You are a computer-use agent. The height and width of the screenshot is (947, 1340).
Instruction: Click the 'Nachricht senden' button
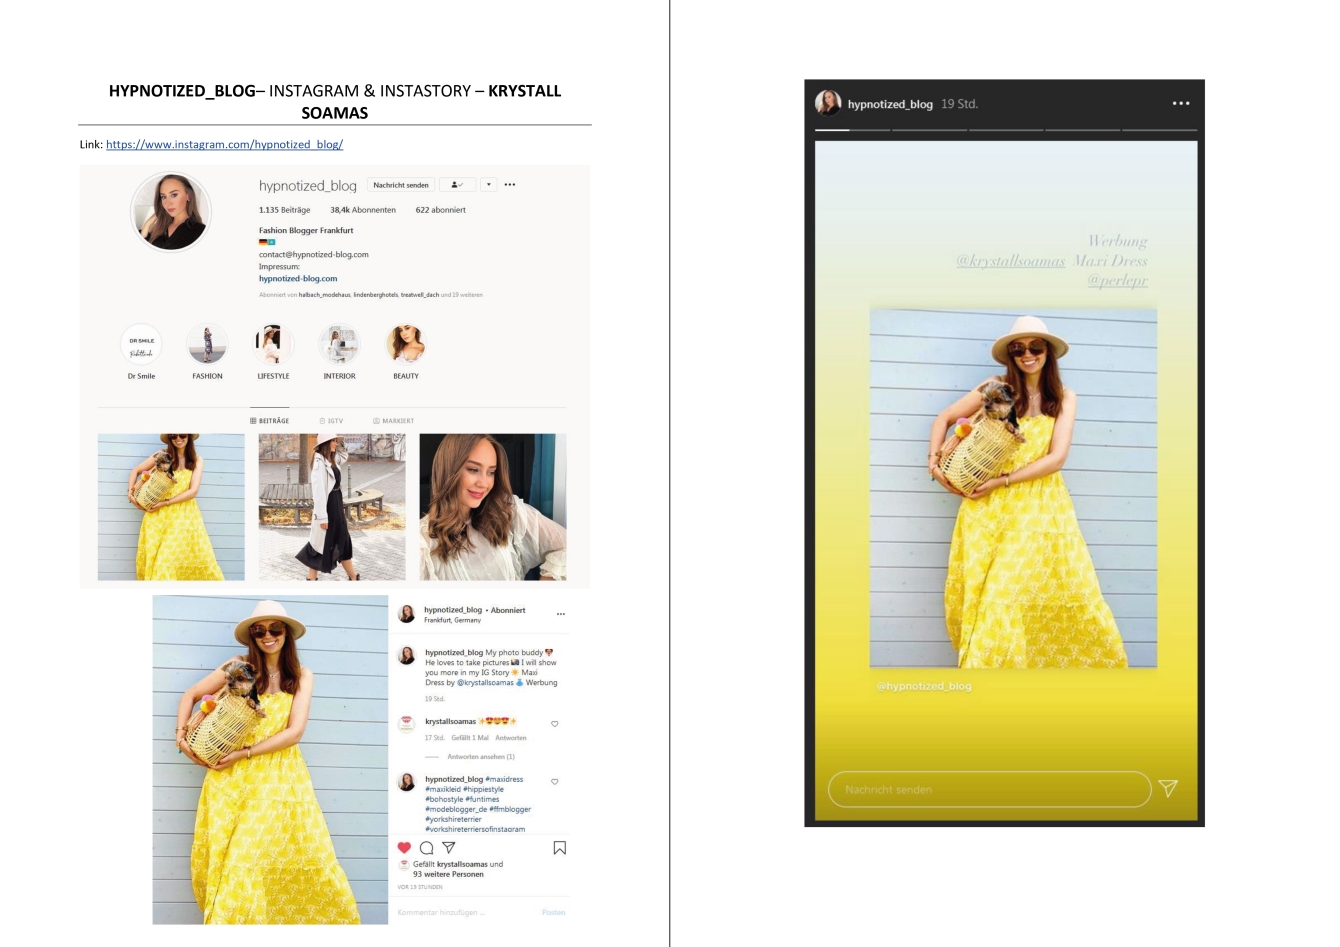(401, 185)
